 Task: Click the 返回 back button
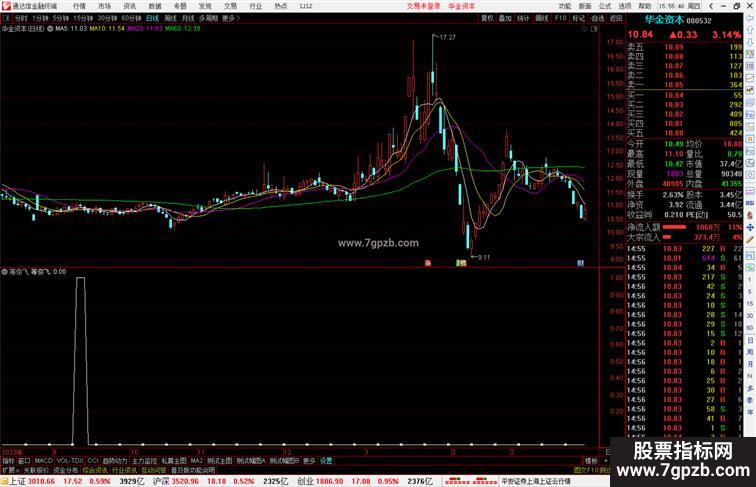(616, 18)
